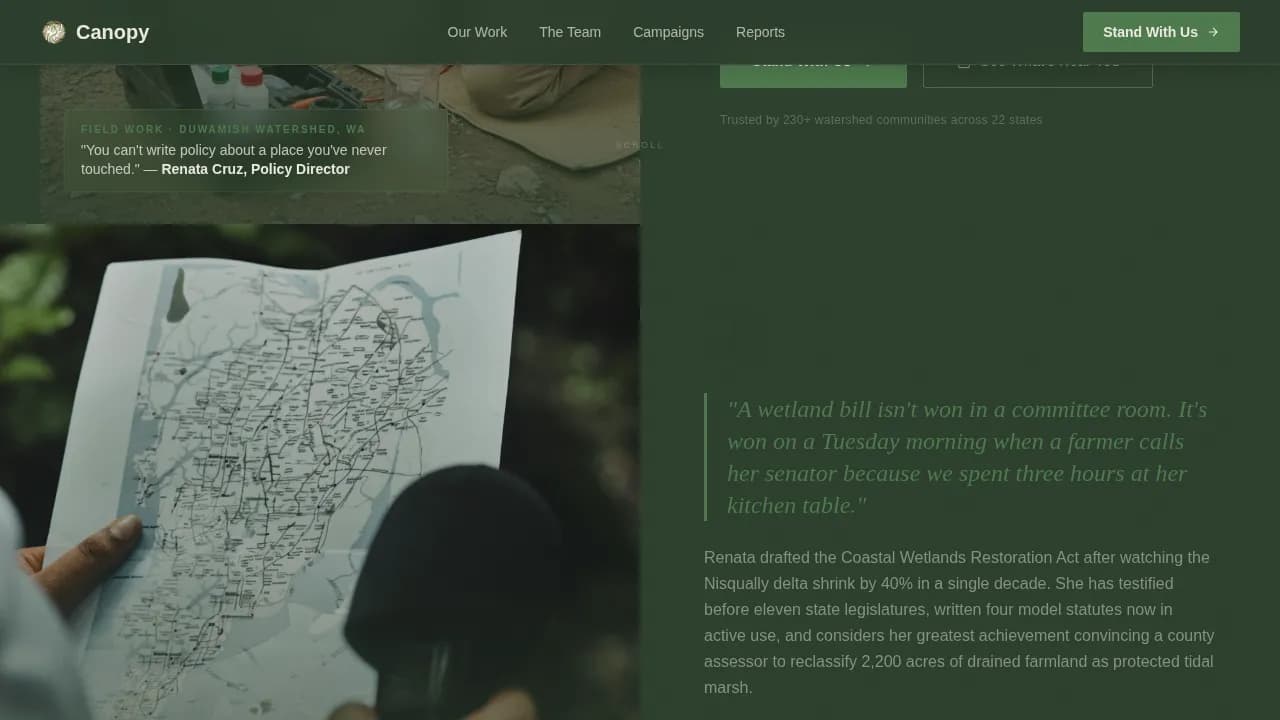Click the Duwamish Watershed field work caption
Screen dimensions: 1280x720
(222, 129)
